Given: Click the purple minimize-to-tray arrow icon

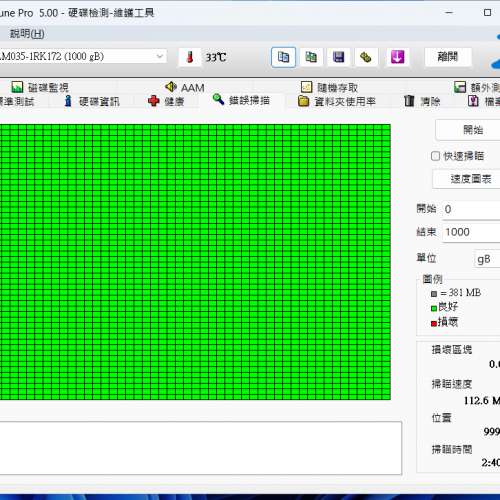Looking at the screenshot, I should 397,57.
